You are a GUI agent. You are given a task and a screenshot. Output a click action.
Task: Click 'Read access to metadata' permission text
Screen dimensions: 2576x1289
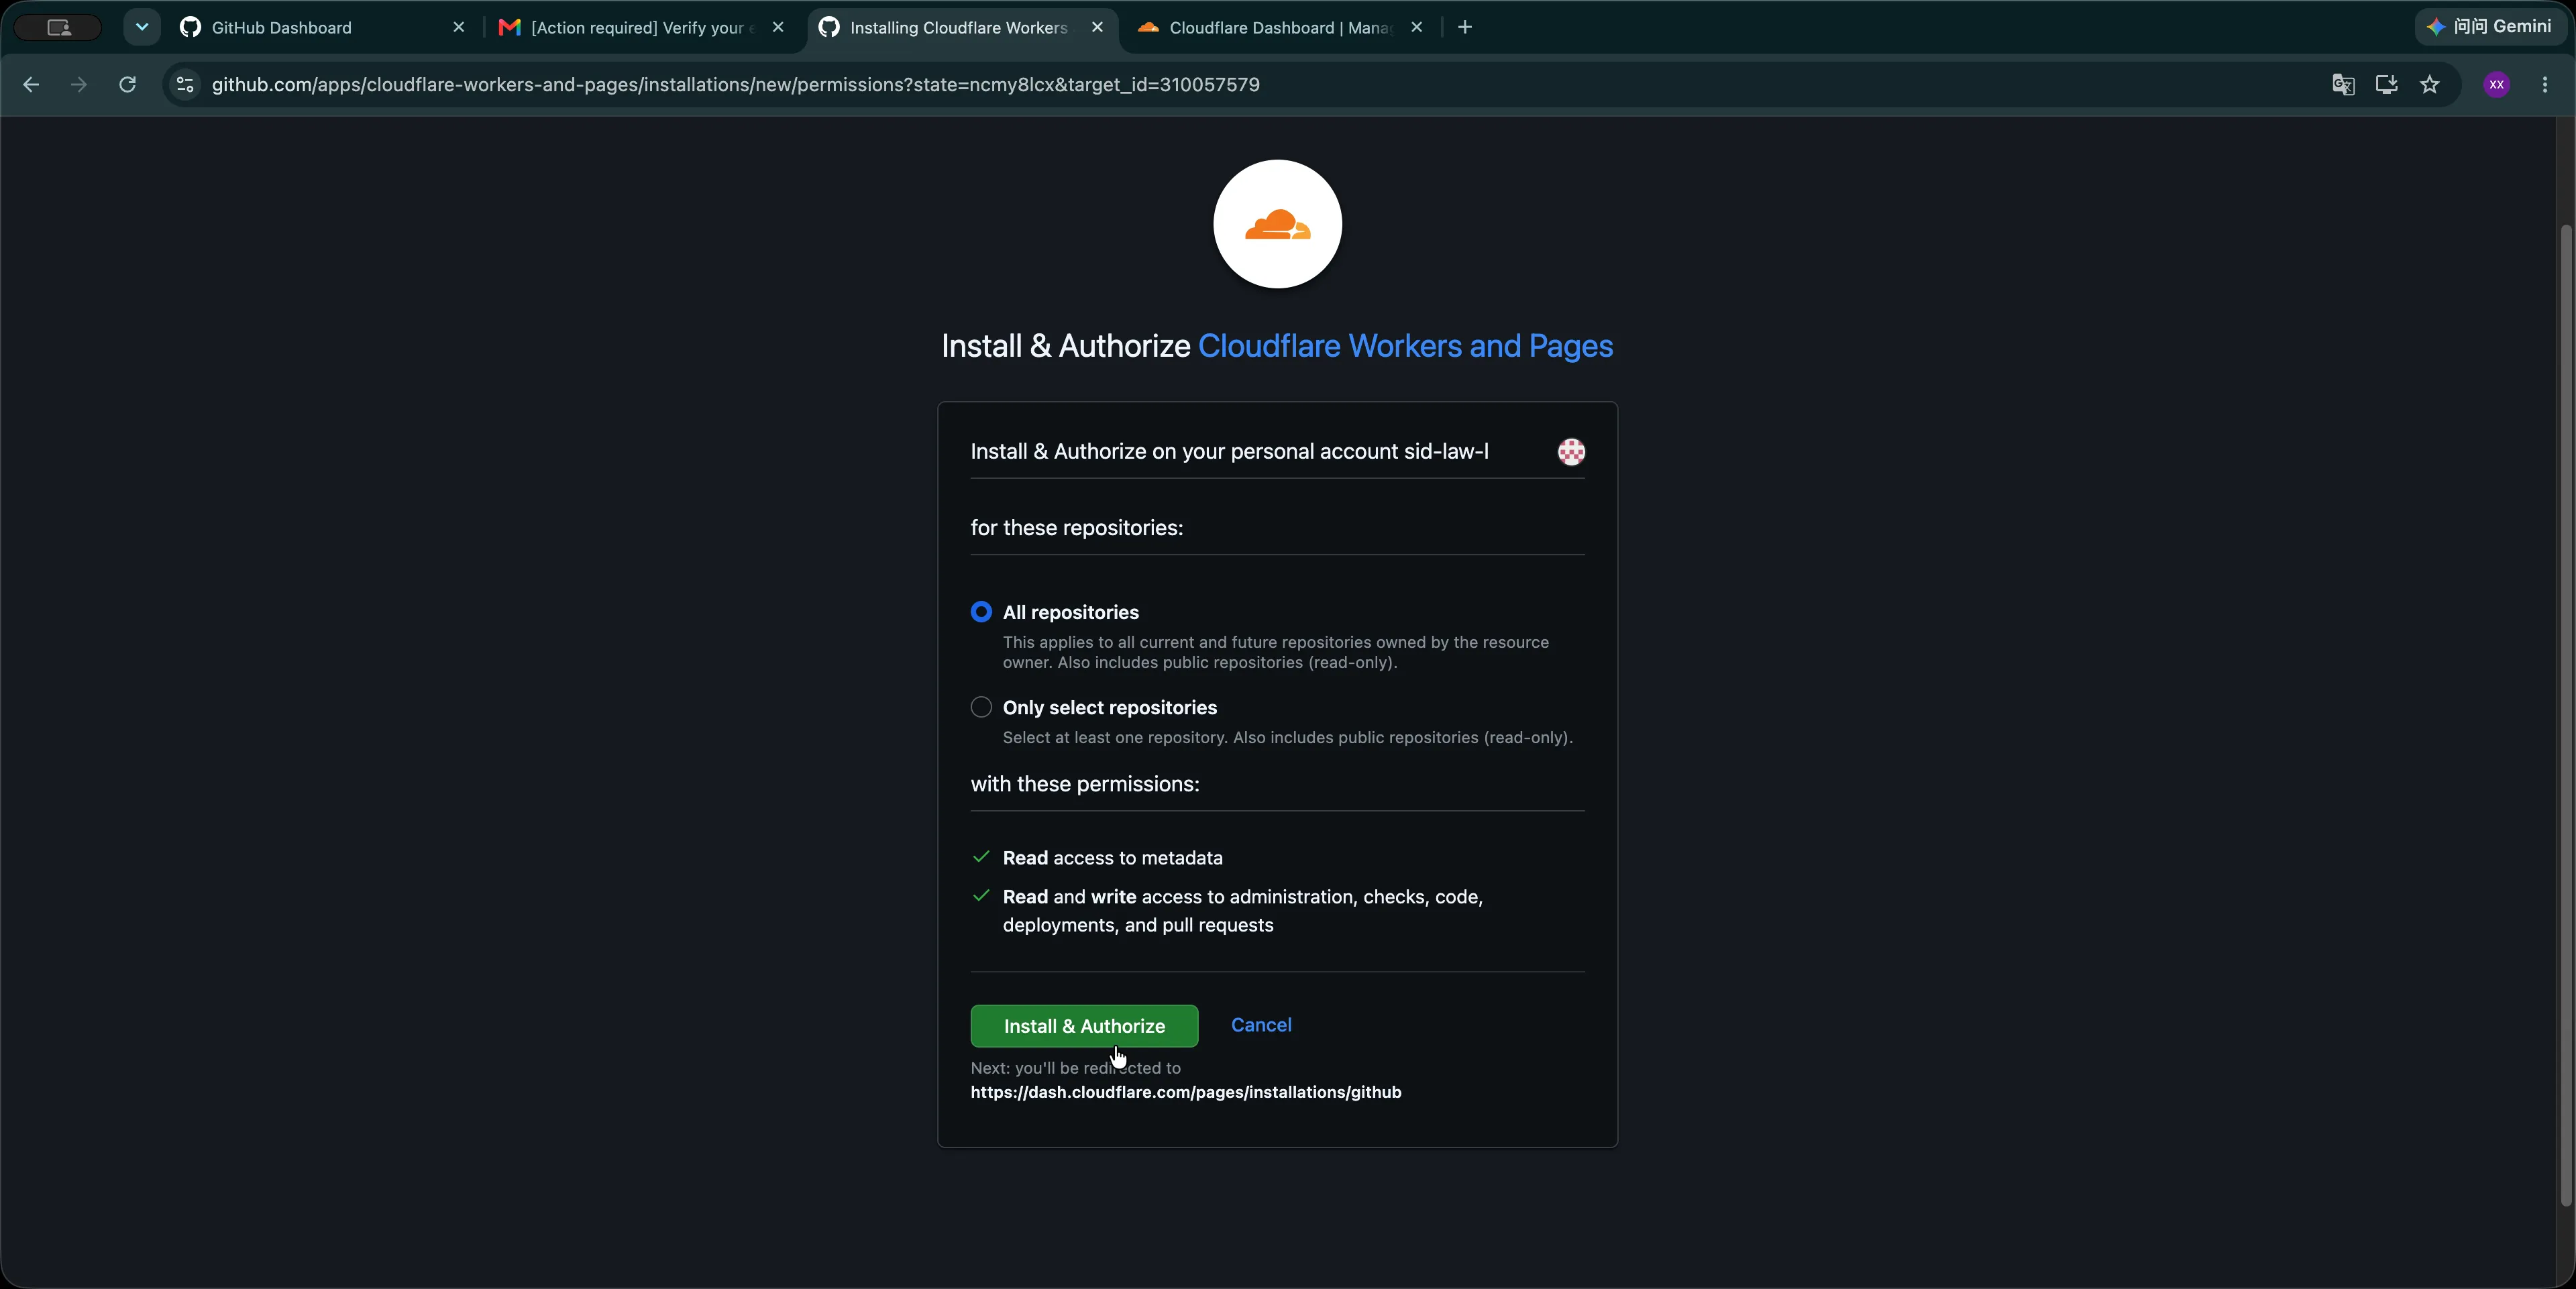1112,858
